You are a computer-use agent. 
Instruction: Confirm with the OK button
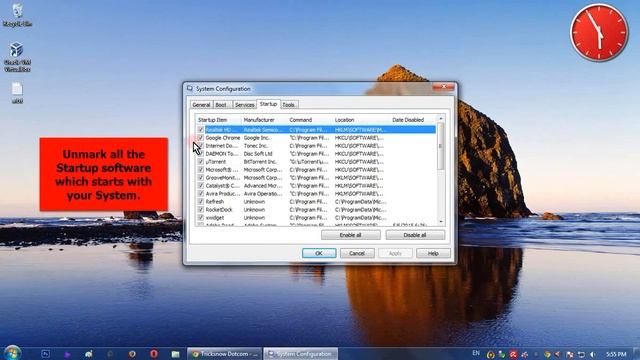[x=319, y=253]
